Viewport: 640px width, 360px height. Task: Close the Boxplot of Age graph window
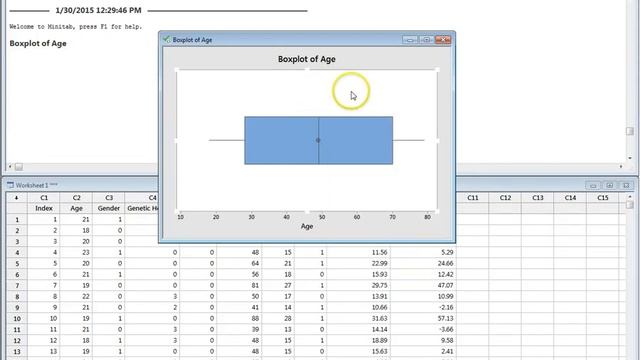tap(443, 40)
